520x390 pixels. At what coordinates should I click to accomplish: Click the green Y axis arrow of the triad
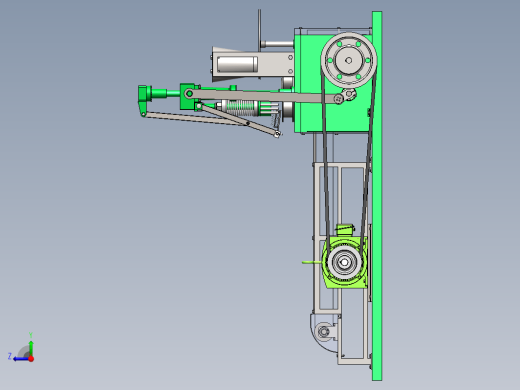31,347
